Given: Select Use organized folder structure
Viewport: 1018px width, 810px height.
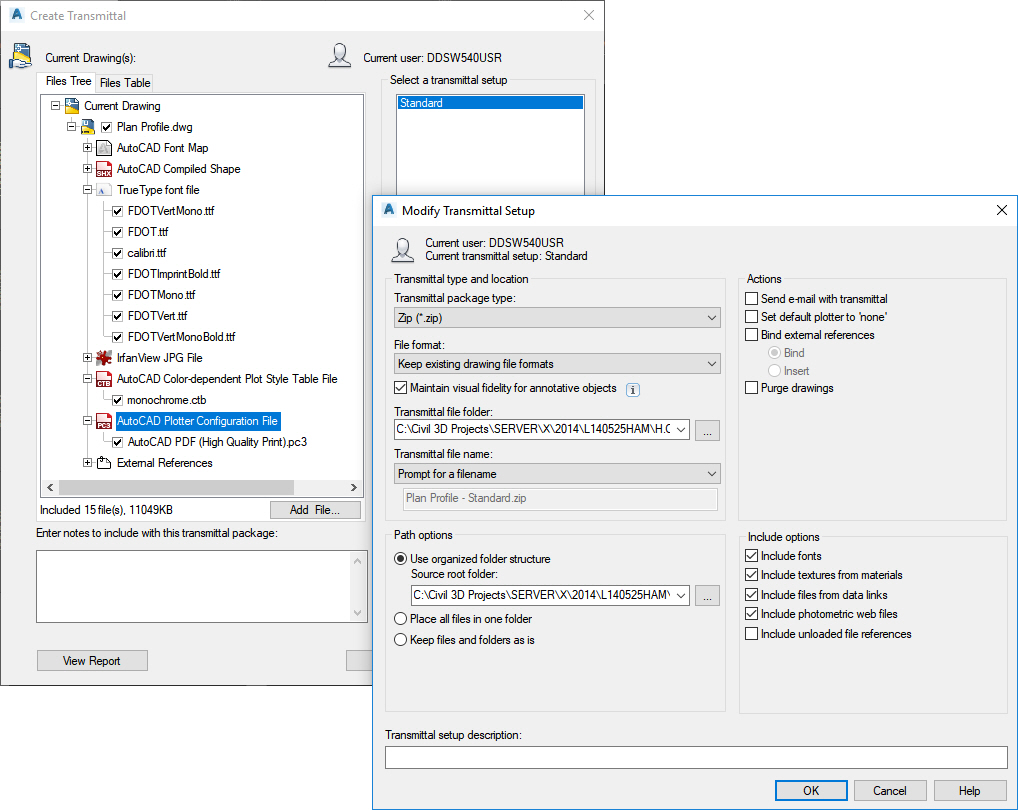Looking at the screenshot, I should coord(401,559).
